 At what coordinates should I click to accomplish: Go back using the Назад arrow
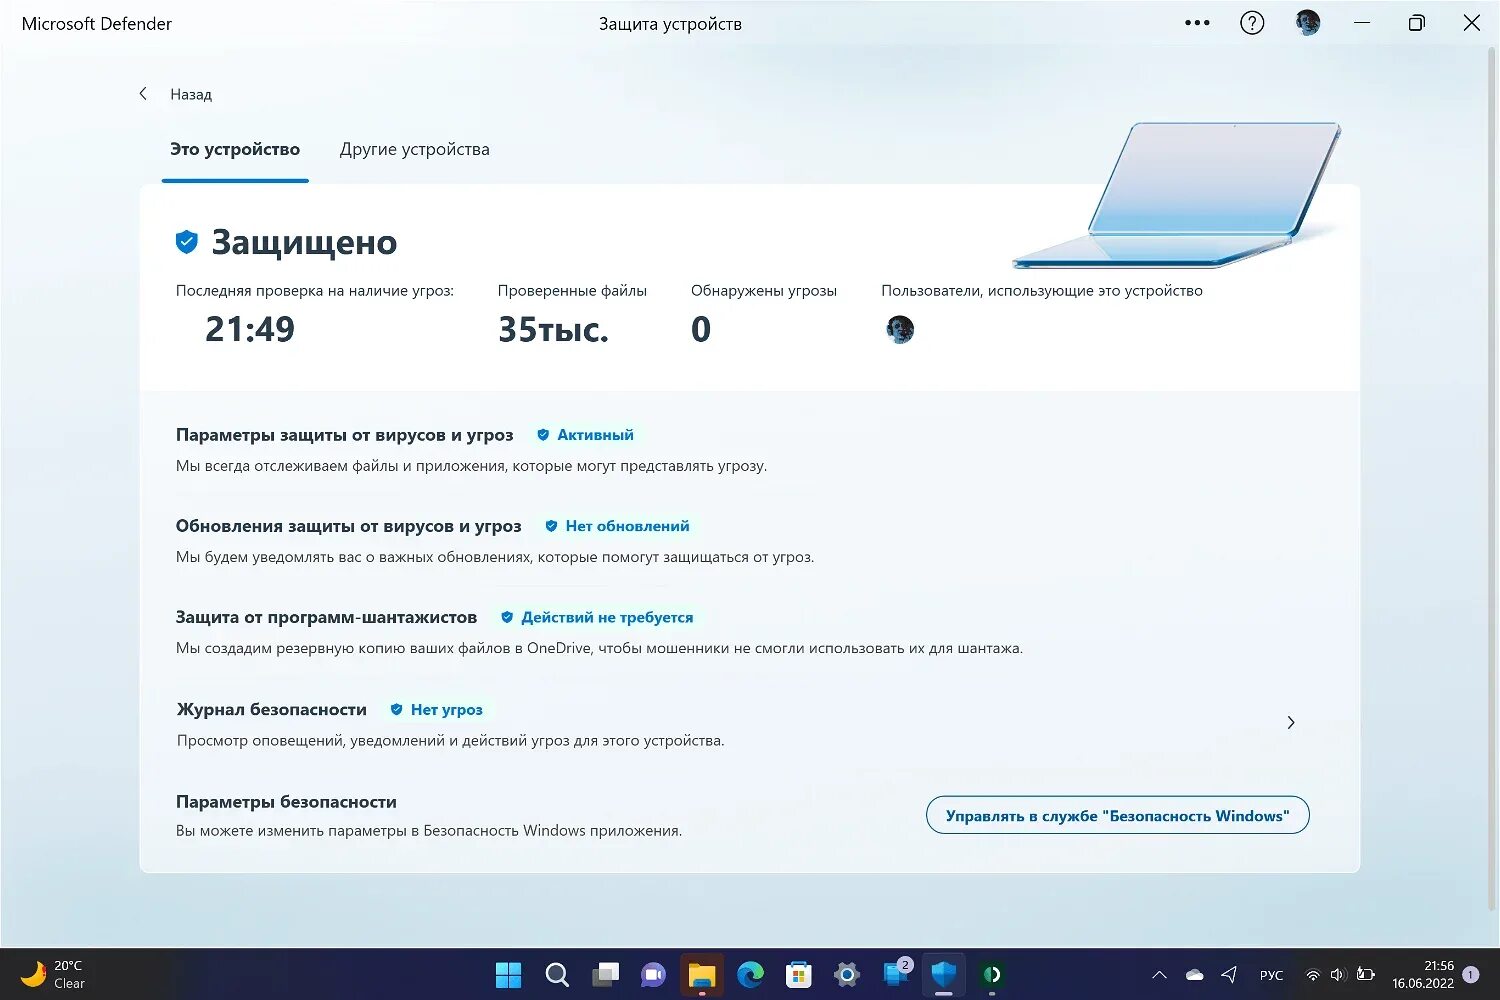coord(143,94)
